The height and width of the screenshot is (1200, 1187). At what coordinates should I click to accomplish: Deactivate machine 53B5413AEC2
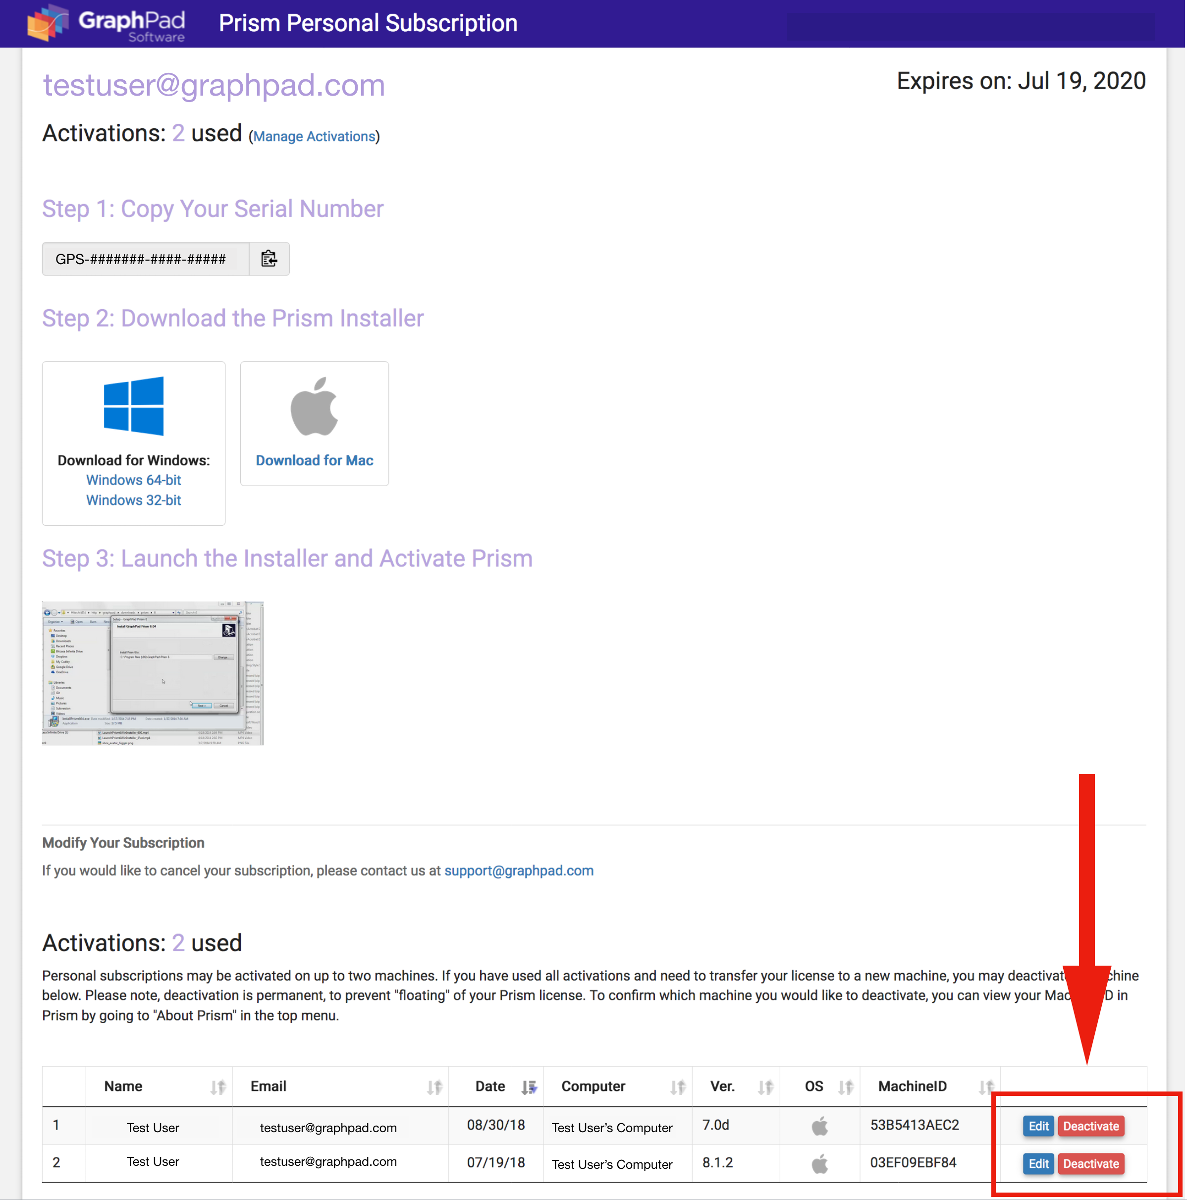(1091, 1126)
